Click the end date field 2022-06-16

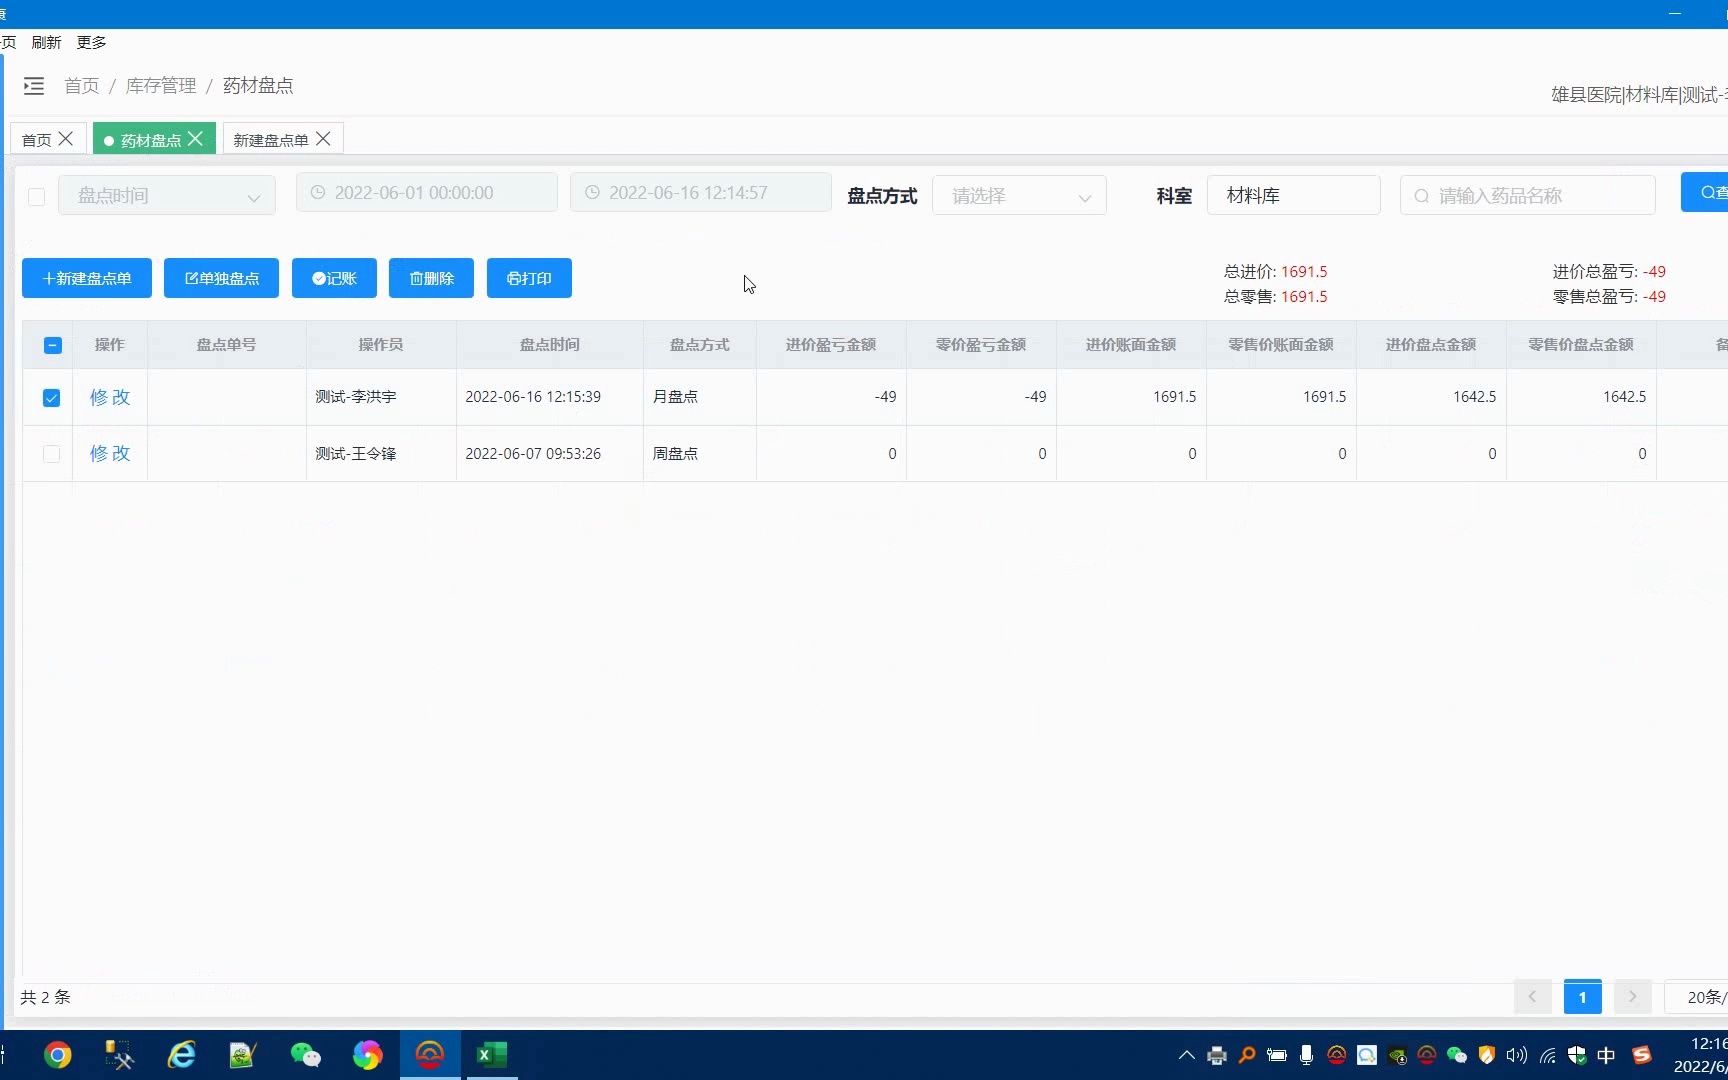point(701,193)
